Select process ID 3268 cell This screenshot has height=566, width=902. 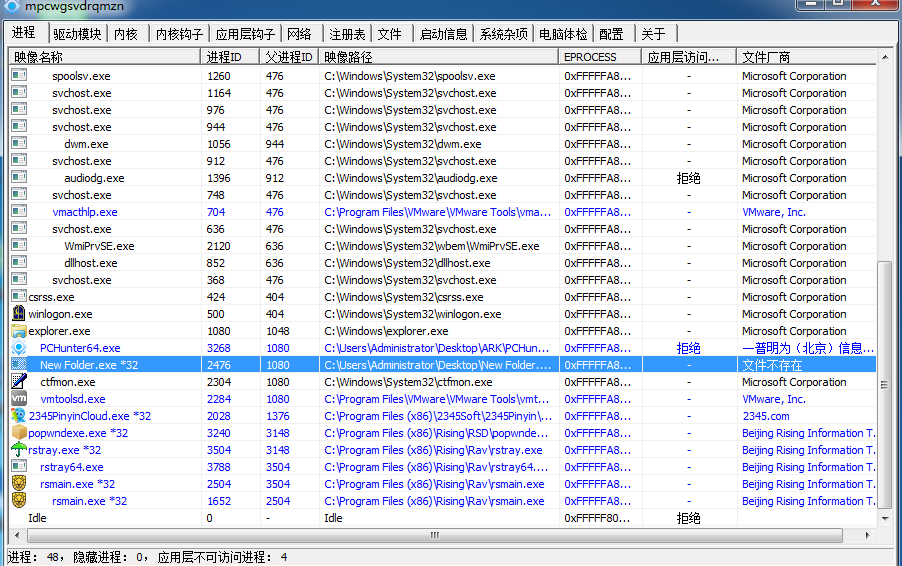pos(219,348)
